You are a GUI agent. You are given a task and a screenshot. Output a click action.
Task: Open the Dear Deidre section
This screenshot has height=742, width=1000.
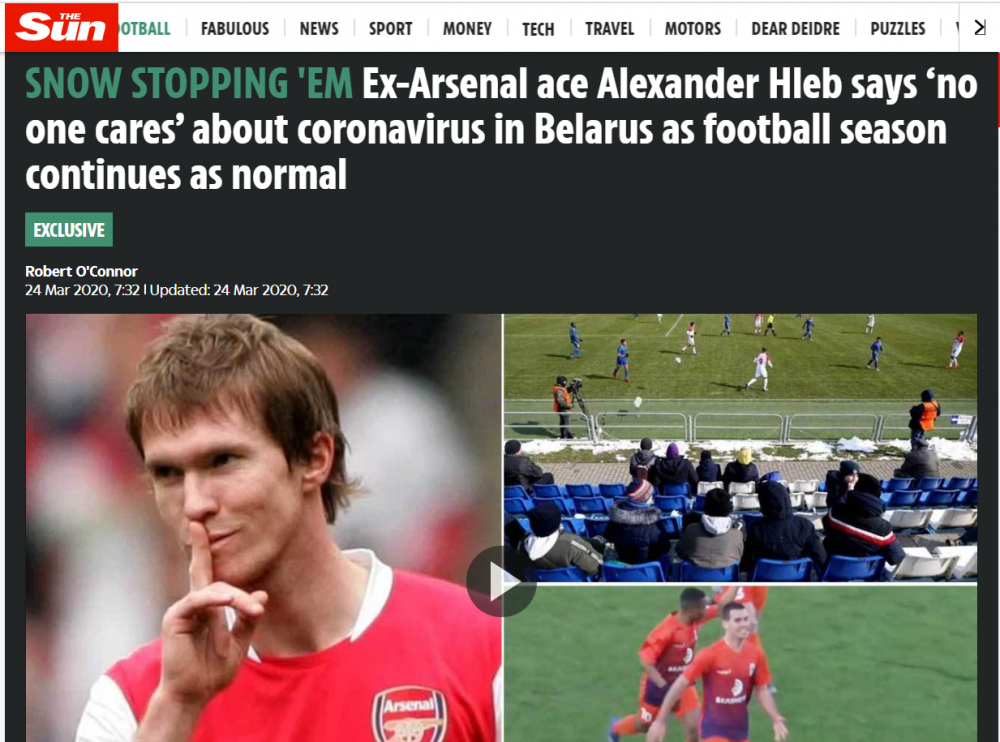click(795, 29)
